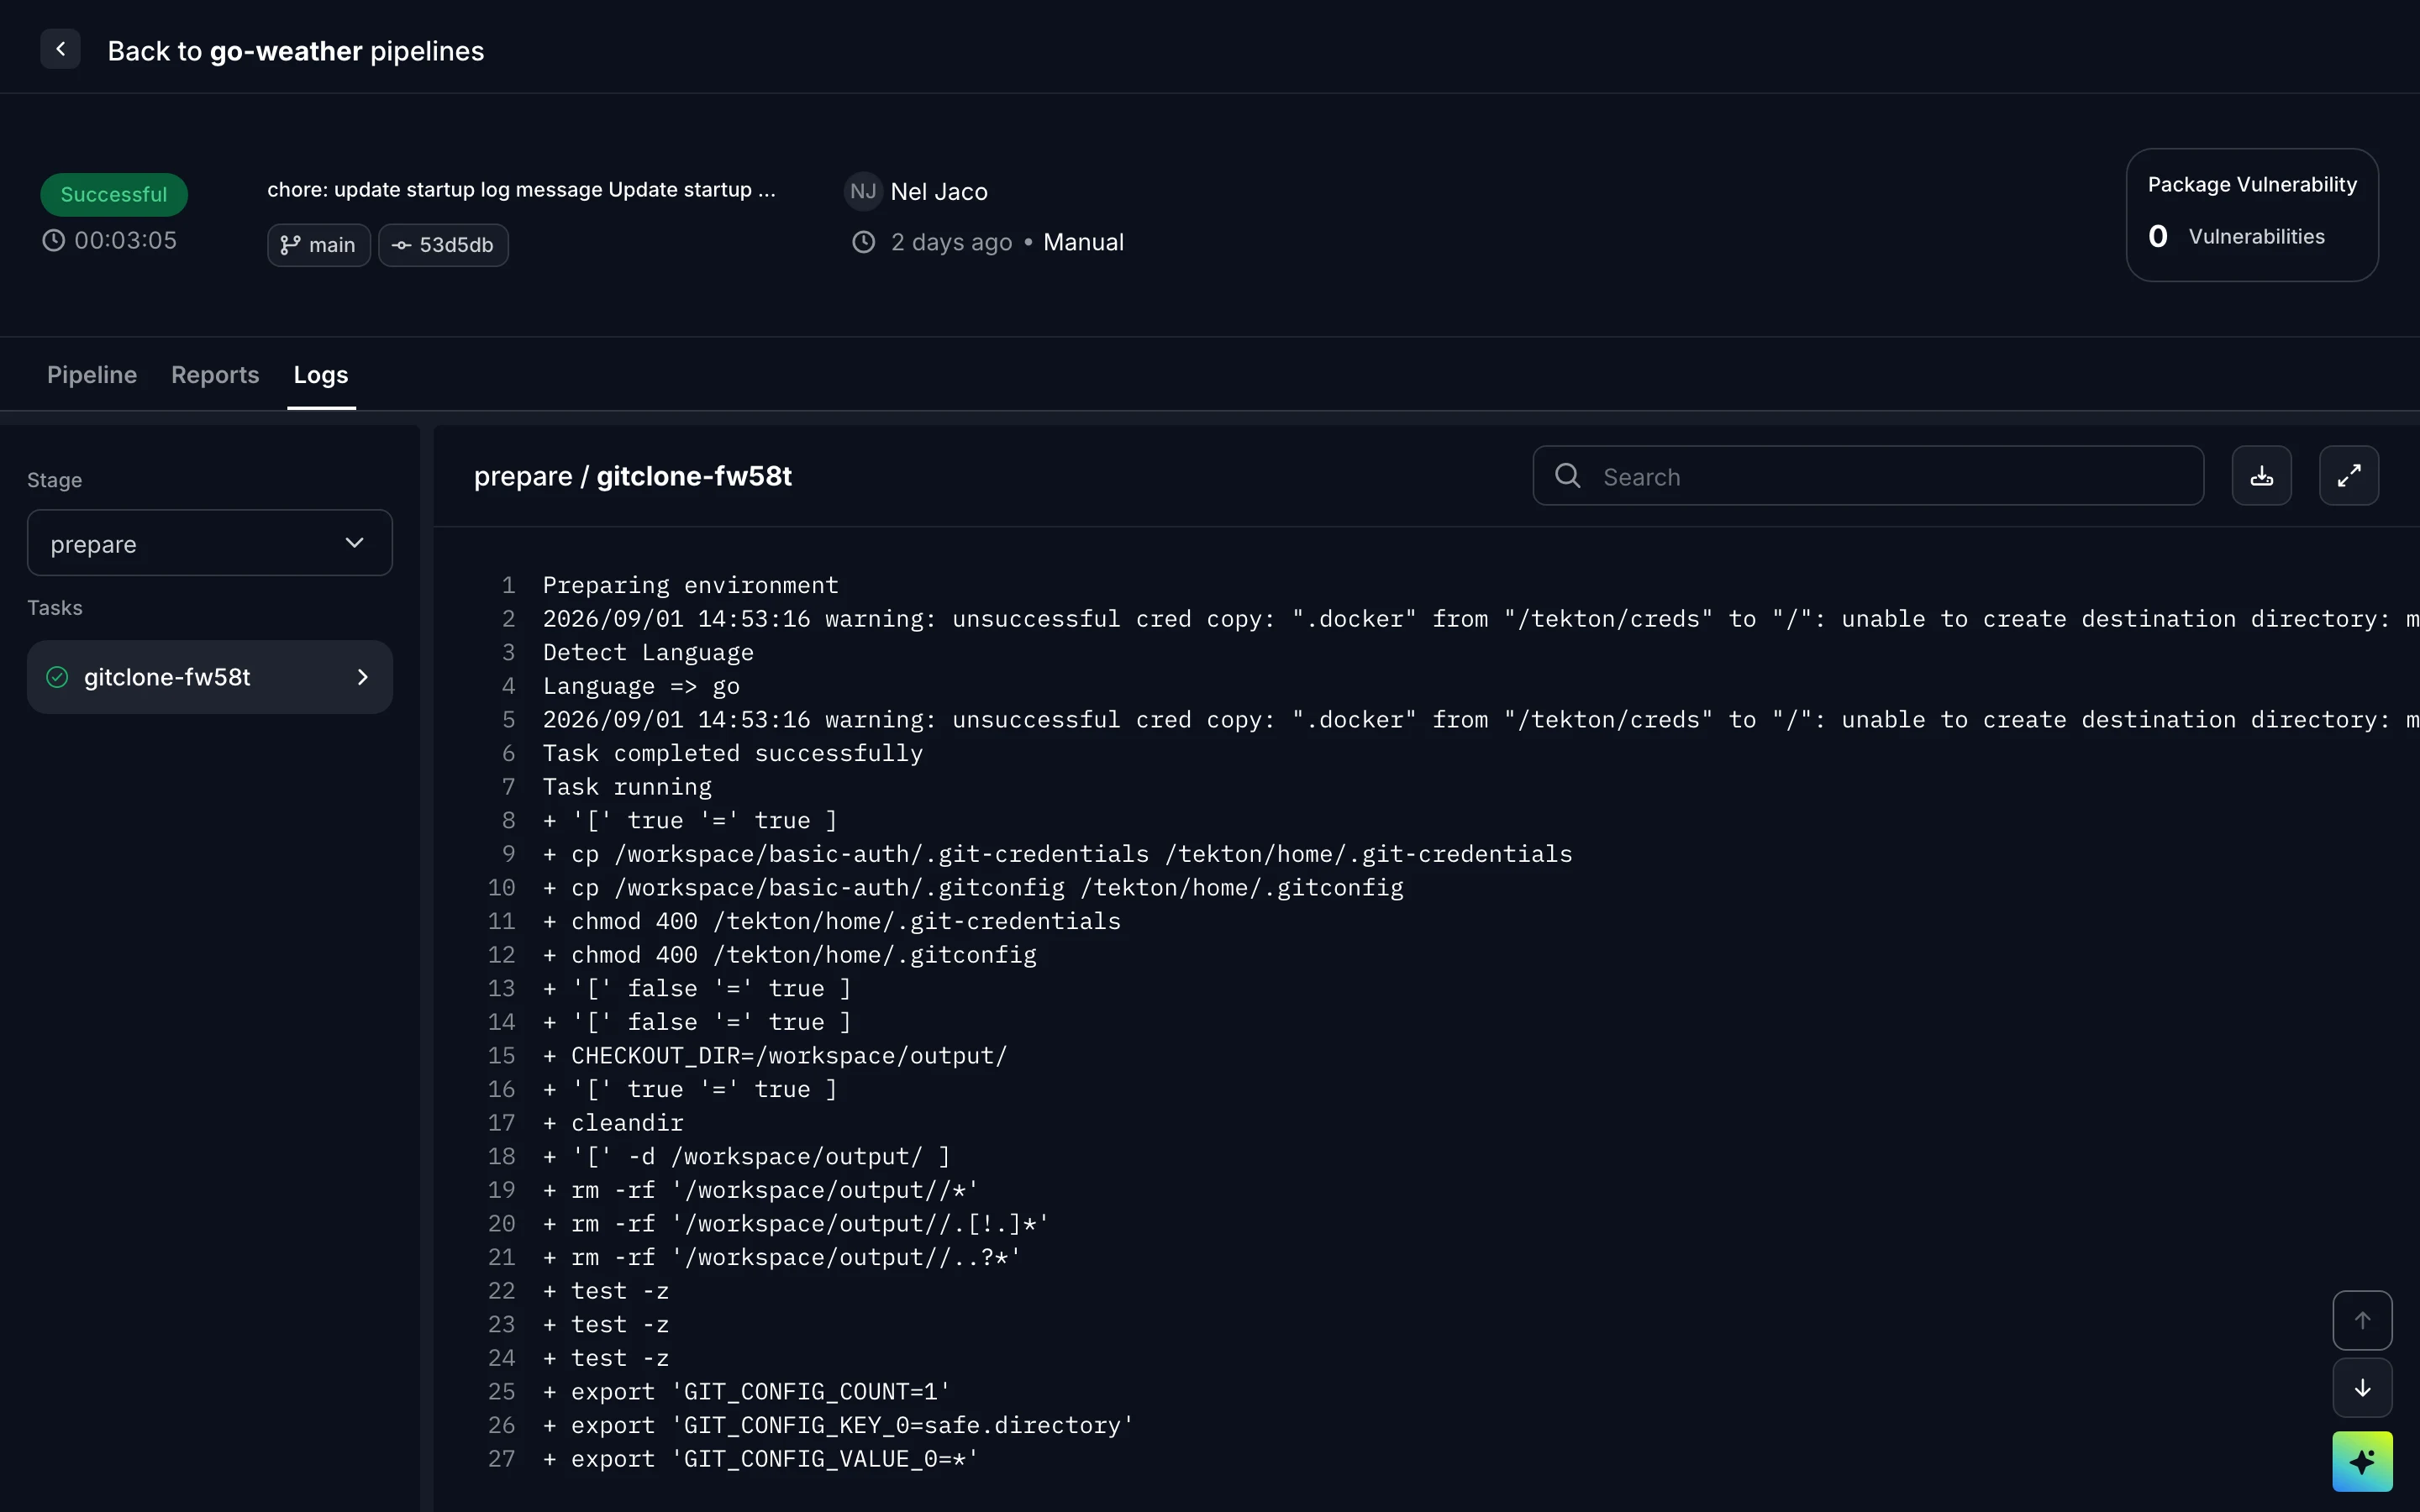Click the log line copying .git-credentials
The height and width of the screenshot is (1512, 2420).
[1058, 854]
